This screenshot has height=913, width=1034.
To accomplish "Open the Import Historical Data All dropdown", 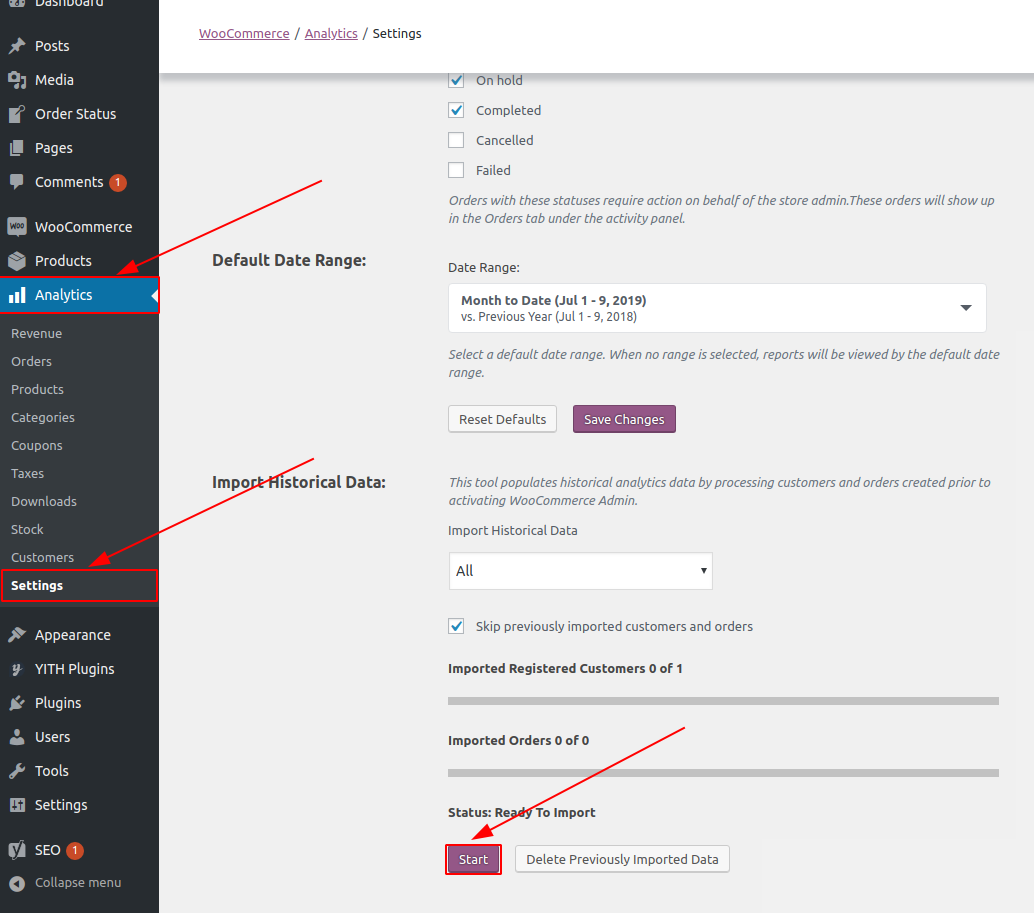I will tap(580, 571).
